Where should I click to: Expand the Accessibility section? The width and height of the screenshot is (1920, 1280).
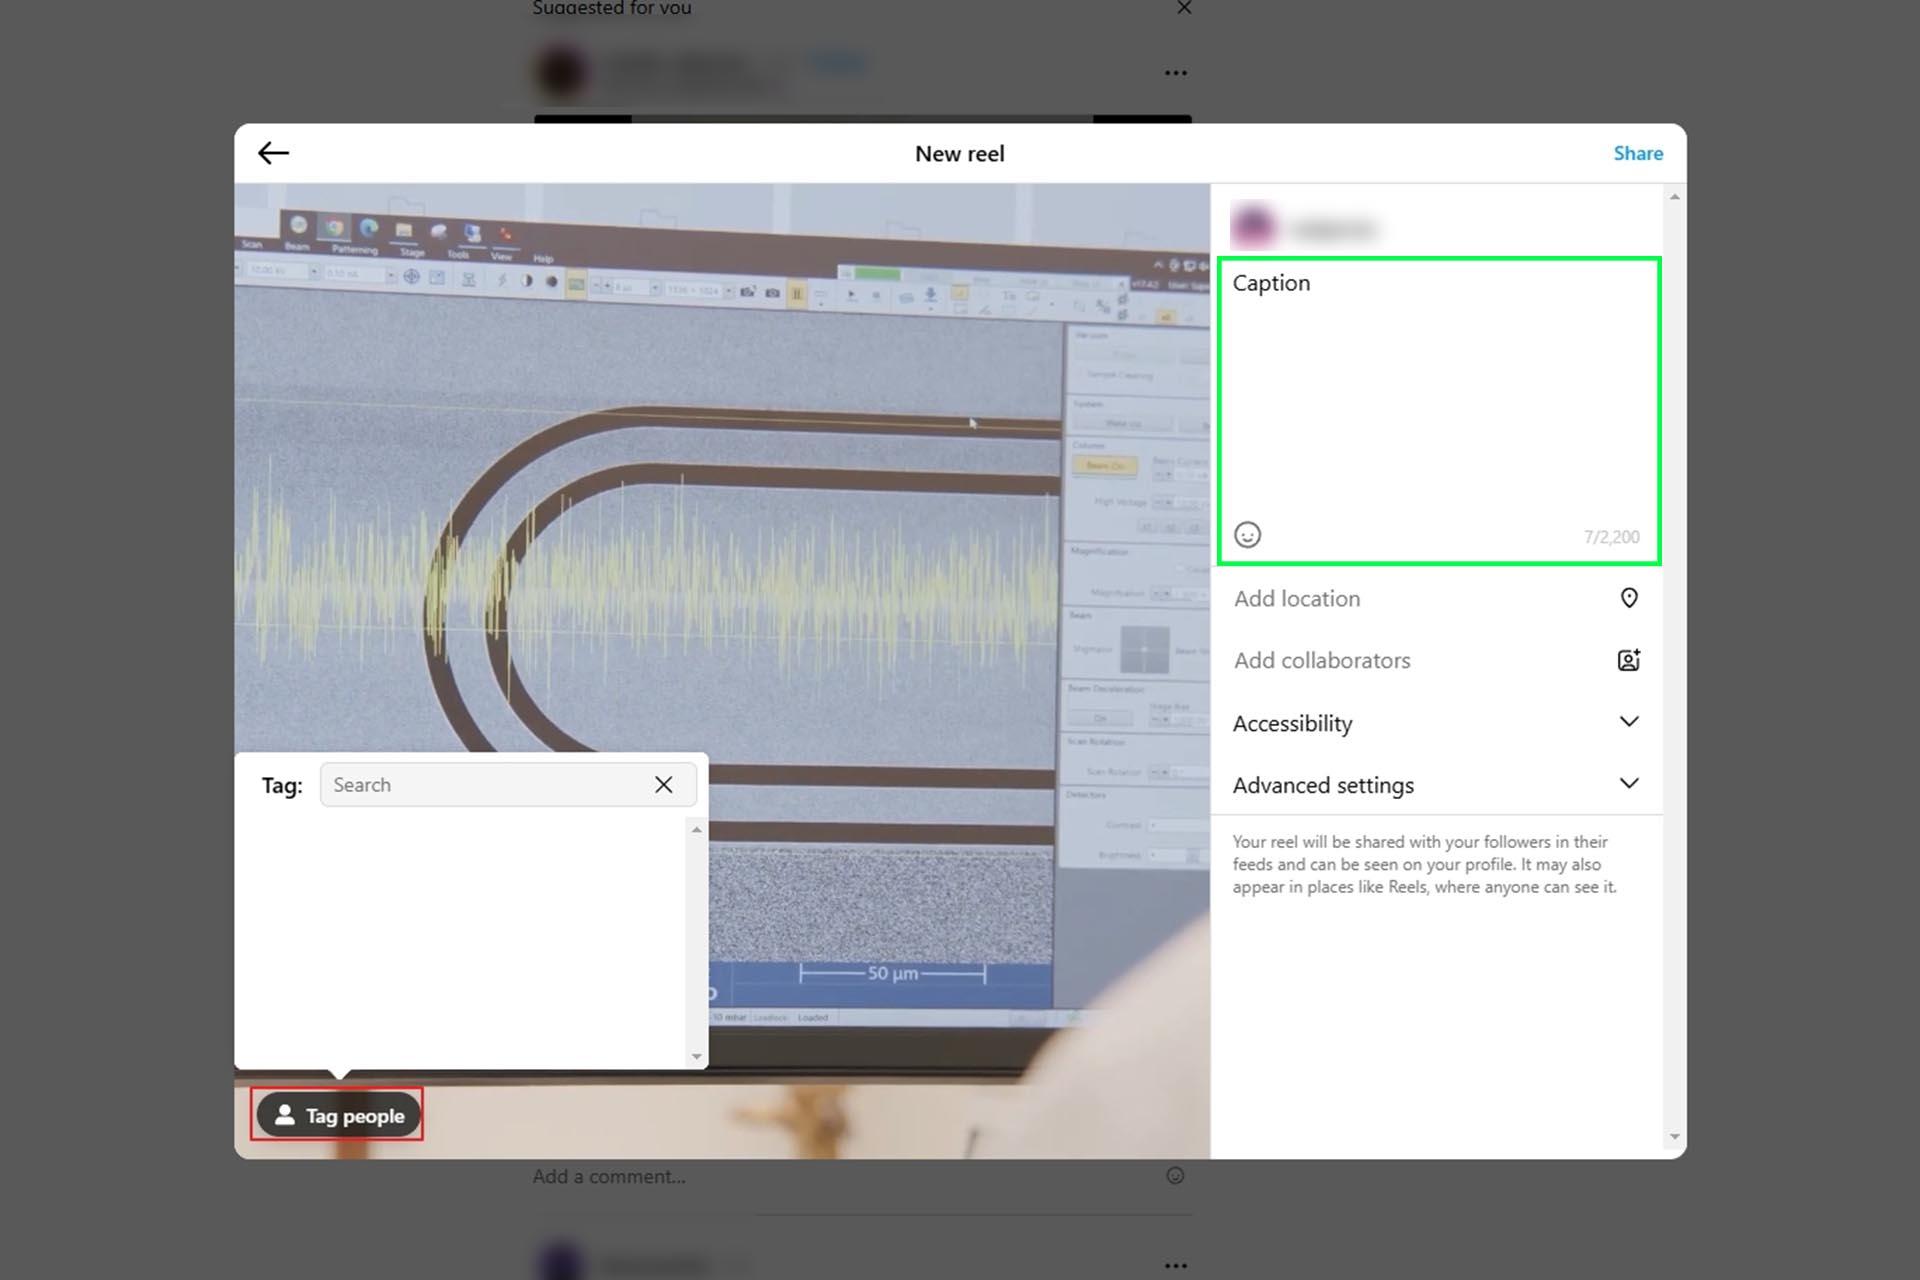point(1437,723)
